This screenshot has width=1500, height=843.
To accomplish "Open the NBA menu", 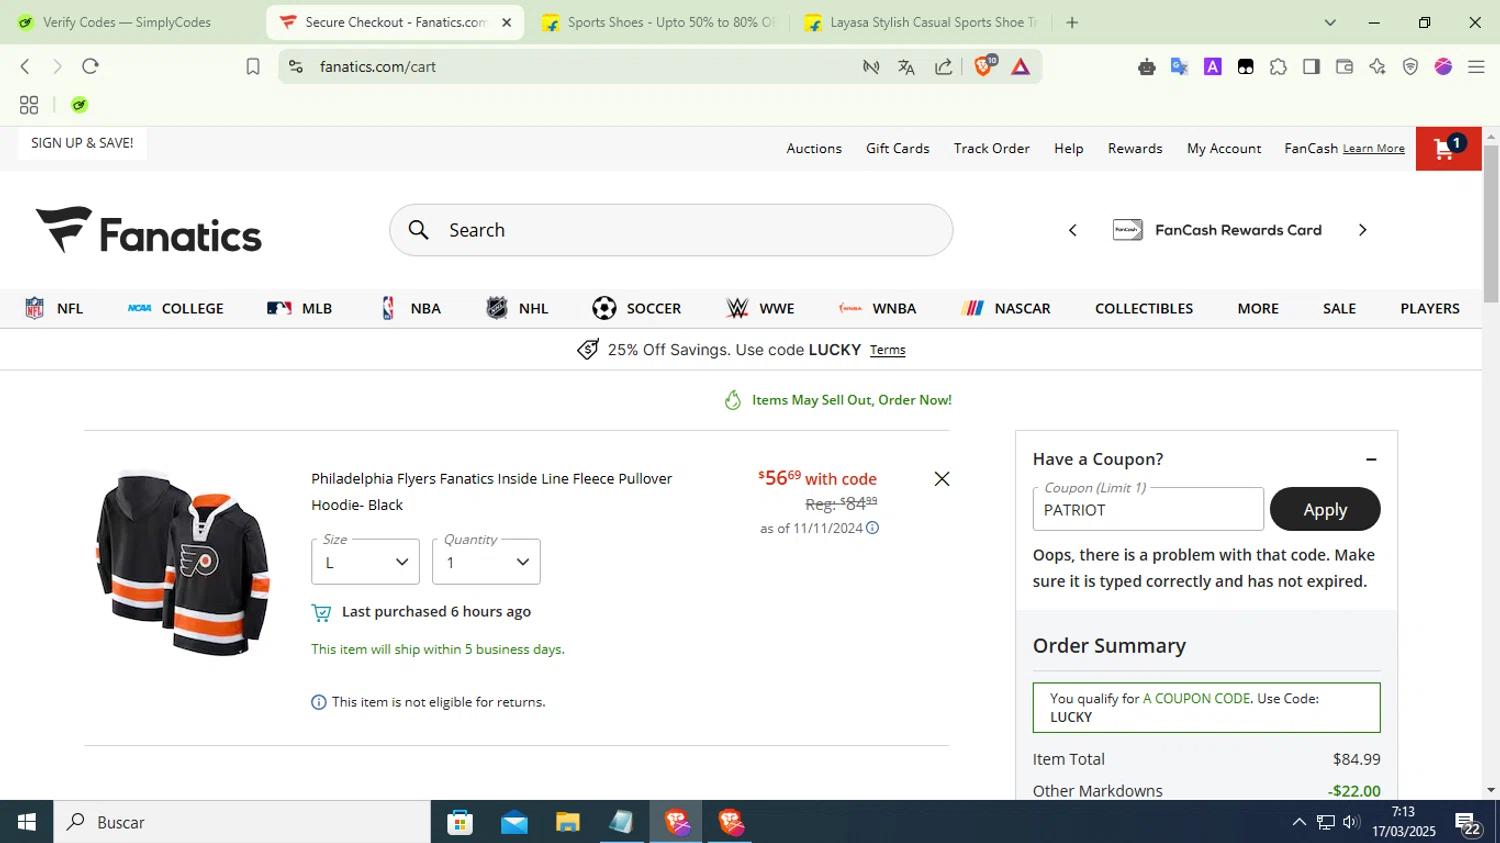I will tap(410, 308).
